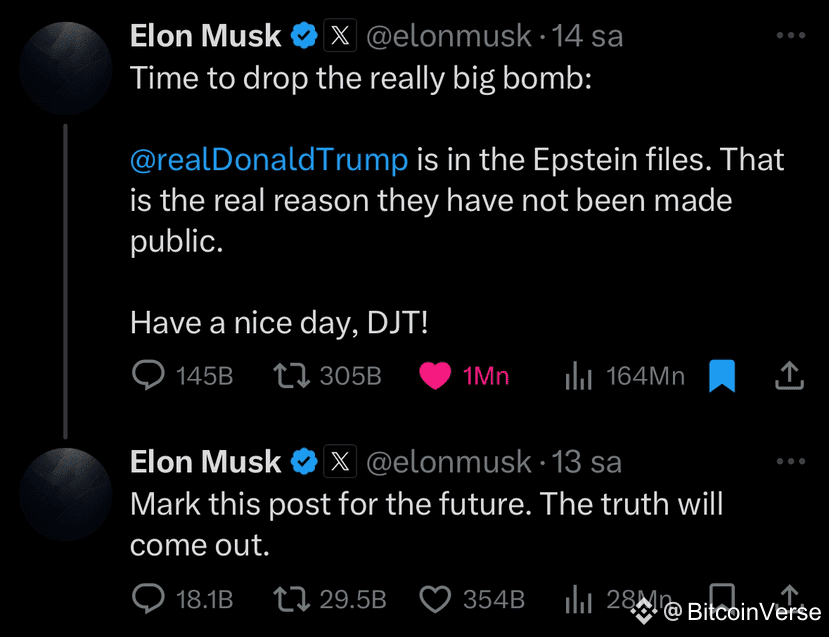Open the three-dot menu on second post

[791, 461]
